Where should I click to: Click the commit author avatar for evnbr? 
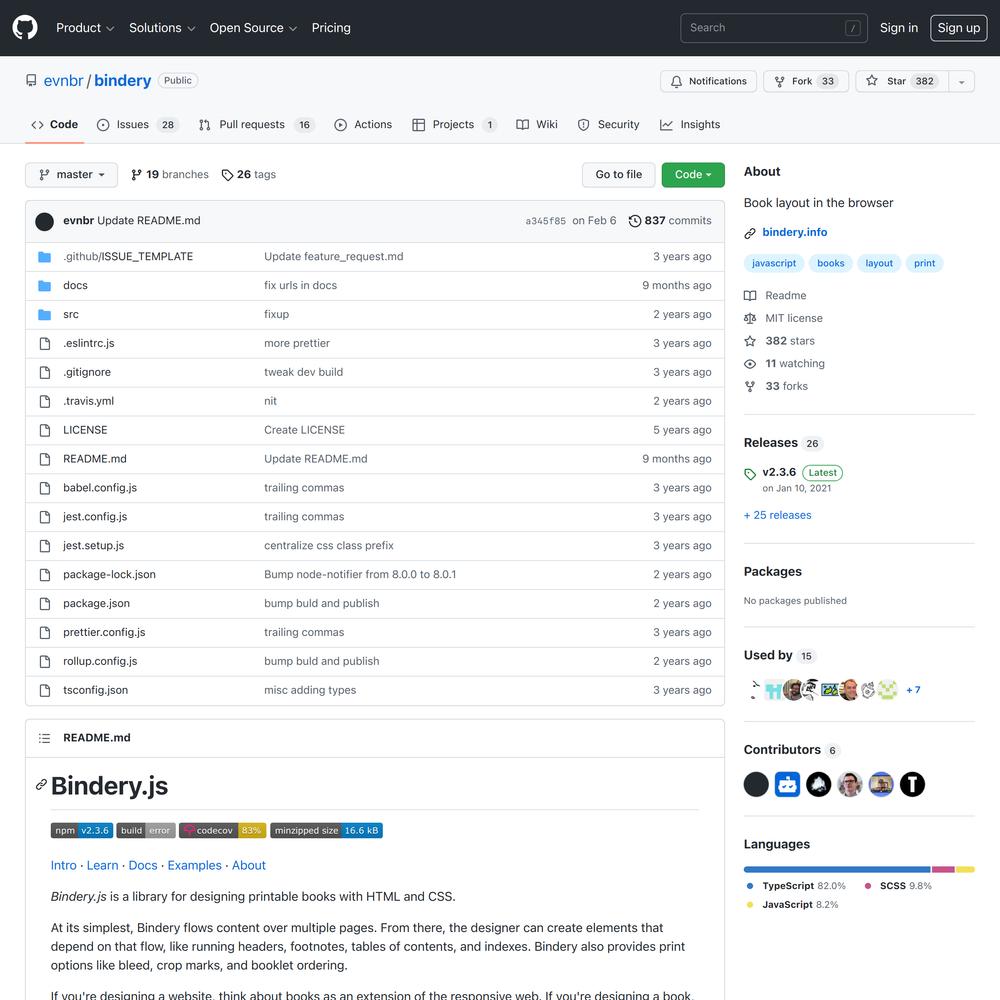point(45,221)
